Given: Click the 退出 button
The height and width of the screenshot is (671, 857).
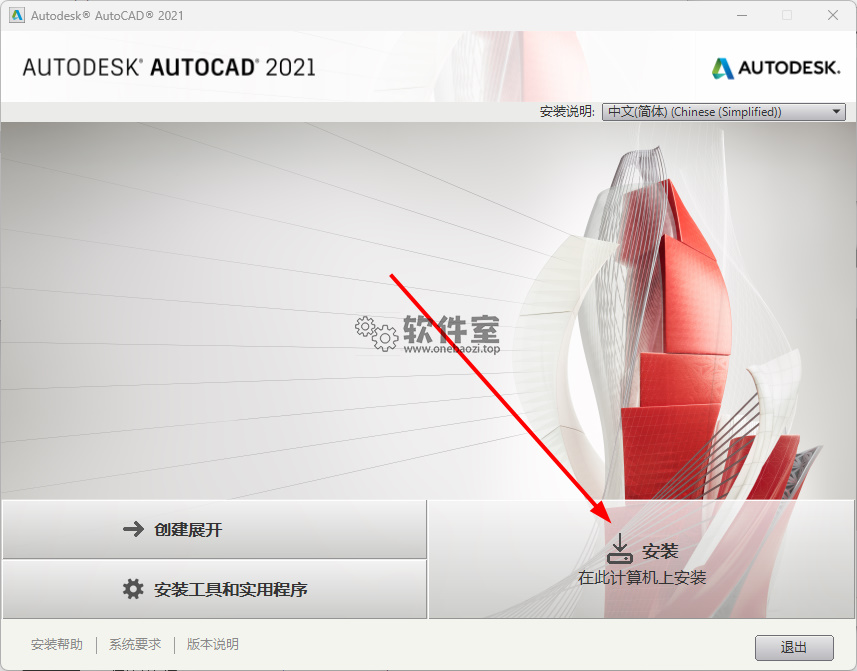Looking at the screenshot, I should (794, 648).
